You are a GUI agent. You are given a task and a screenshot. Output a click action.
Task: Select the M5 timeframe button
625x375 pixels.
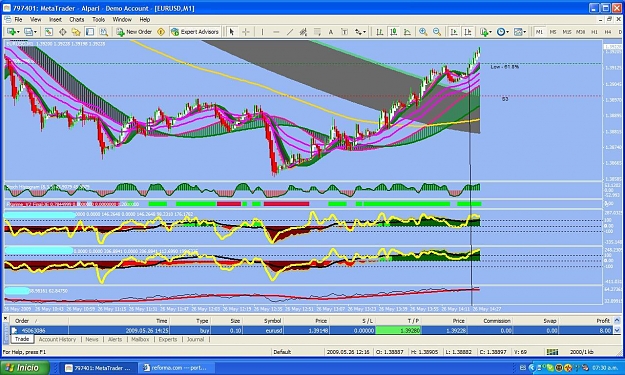tap(553, 32)
